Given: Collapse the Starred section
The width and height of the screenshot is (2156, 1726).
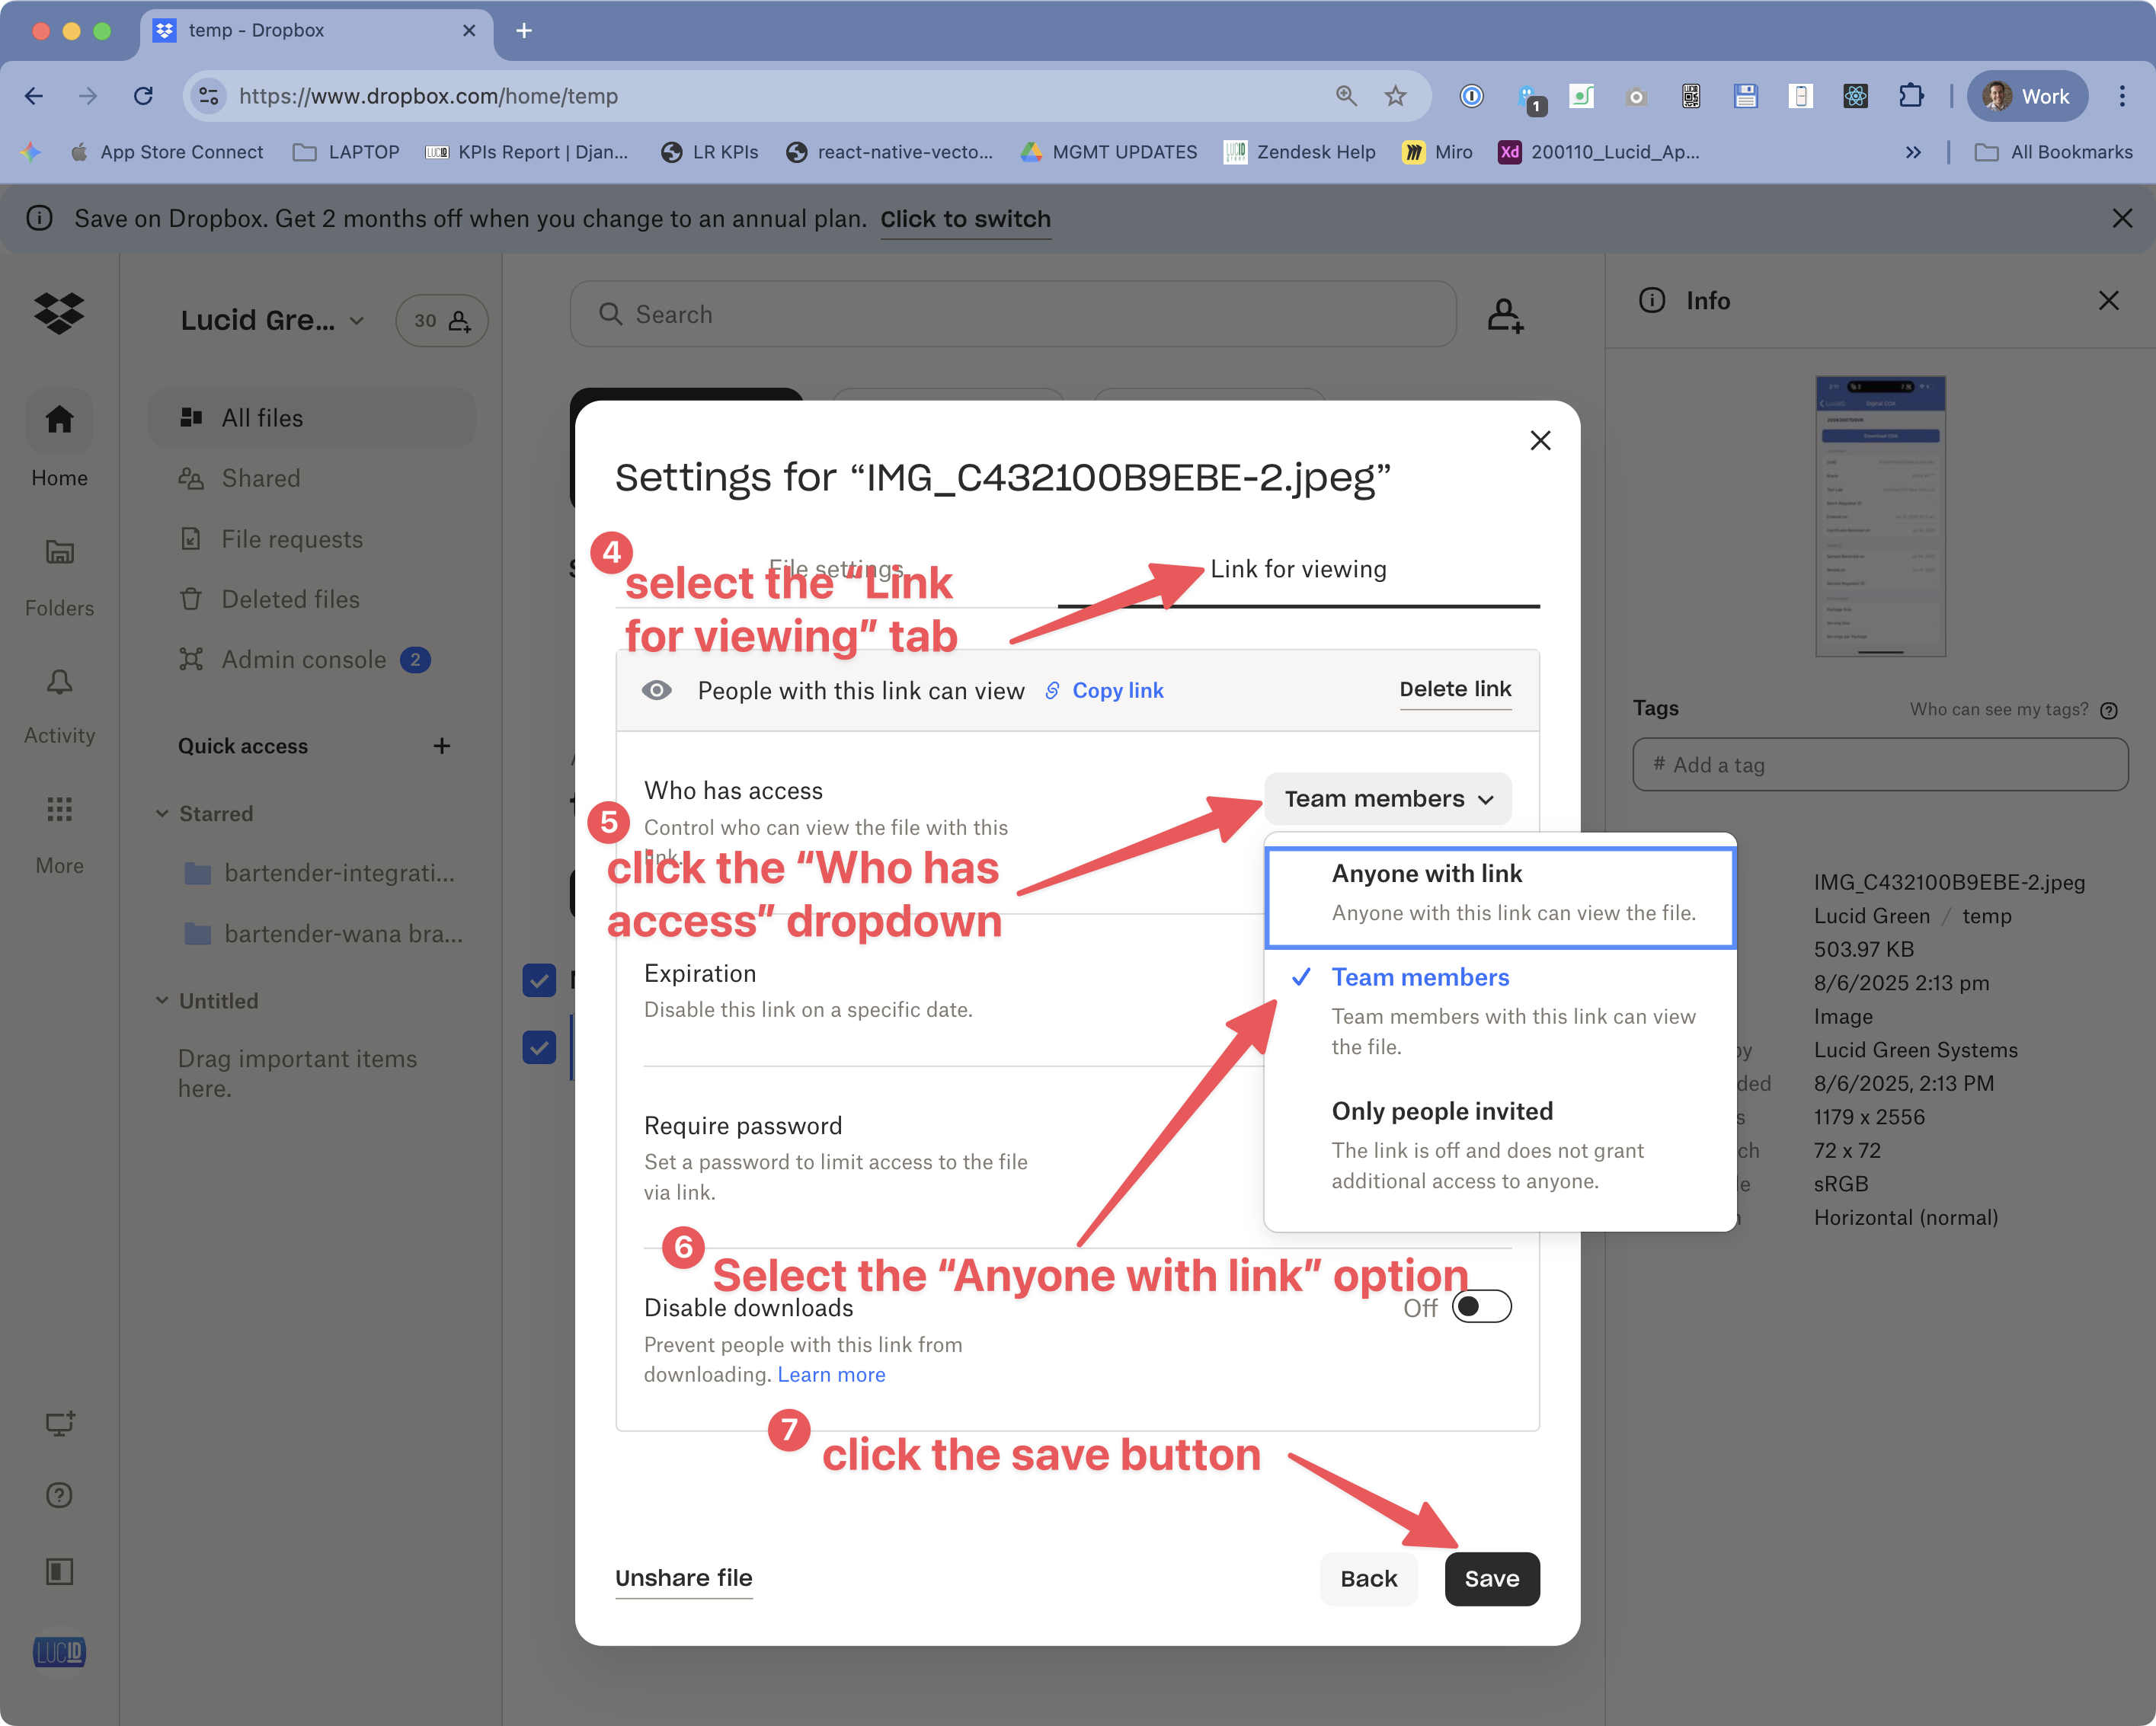Looking at the screenshot, I should tap(163, 813).
